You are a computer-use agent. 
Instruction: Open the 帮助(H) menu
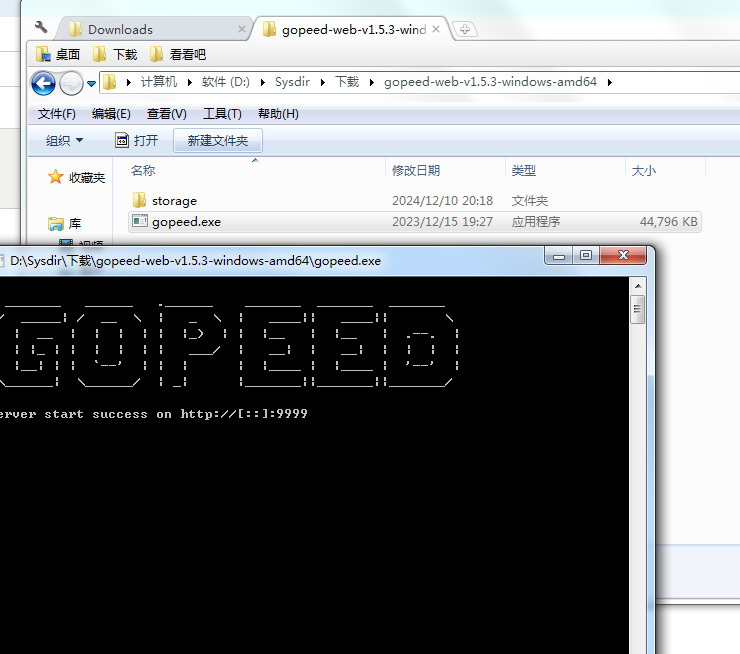[x=278, y=114]
